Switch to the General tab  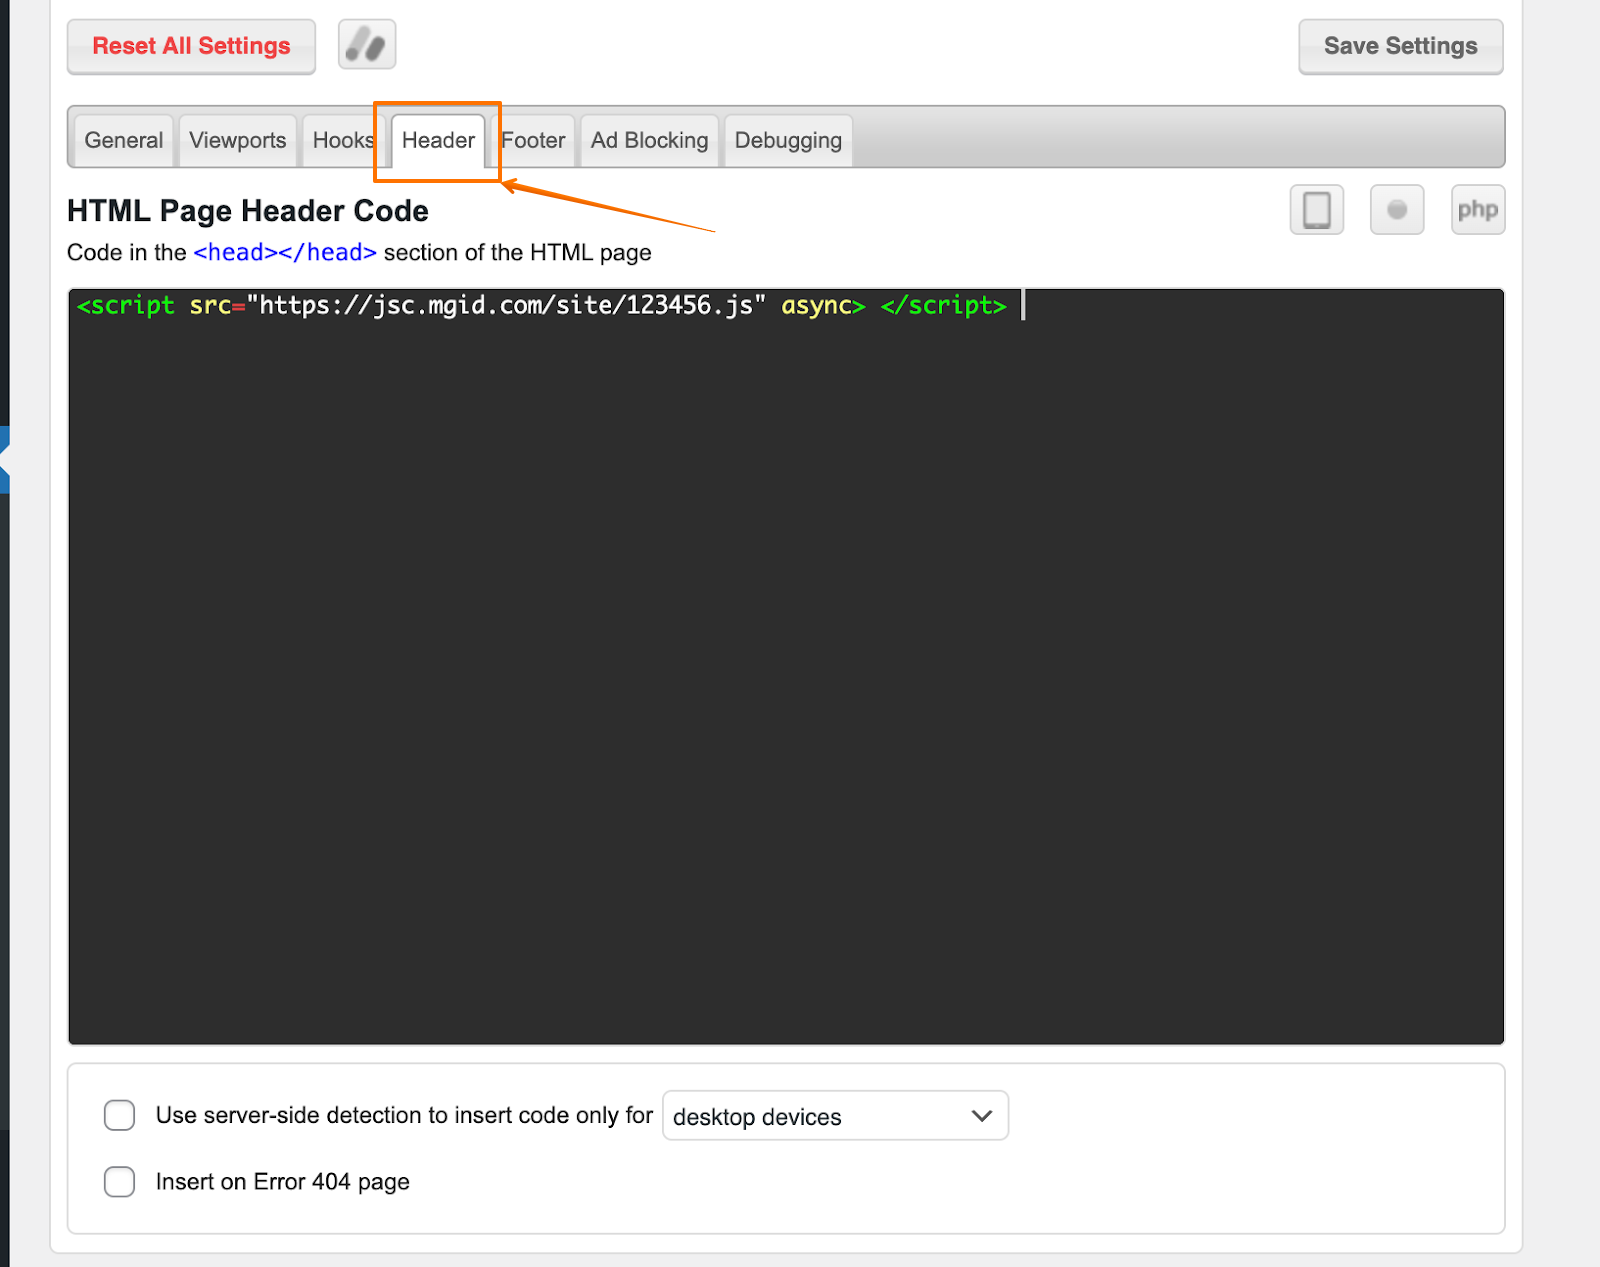[x=123, y=140]
